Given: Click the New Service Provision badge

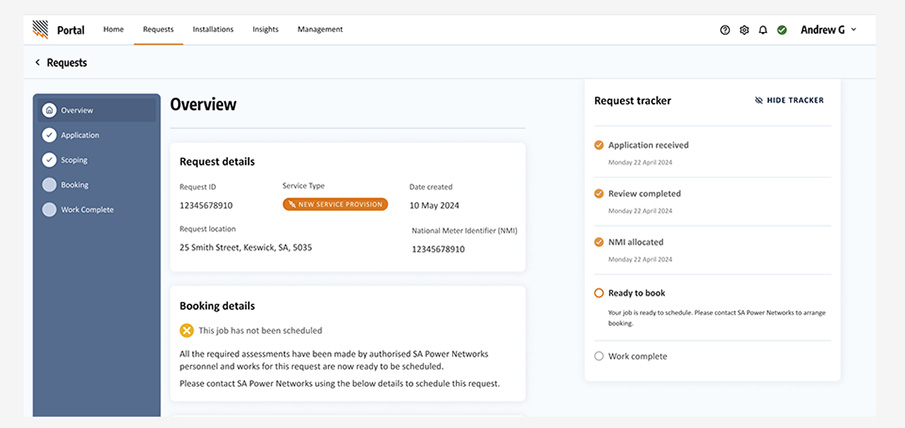Looking at the screenshot, I should coord(335,204).
